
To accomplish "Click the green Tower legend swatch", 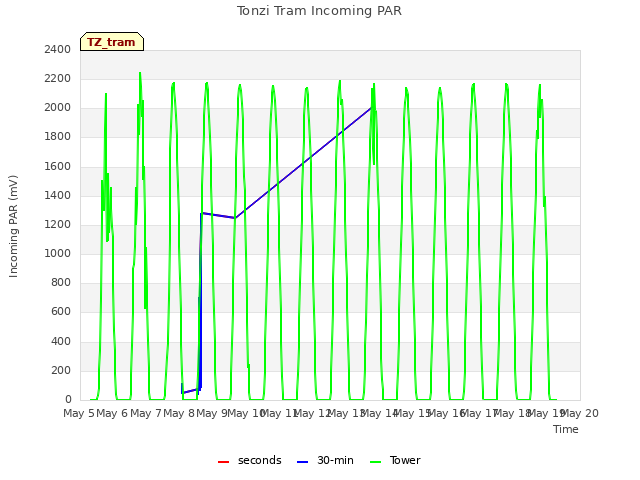I will click(x=375, y=462).
